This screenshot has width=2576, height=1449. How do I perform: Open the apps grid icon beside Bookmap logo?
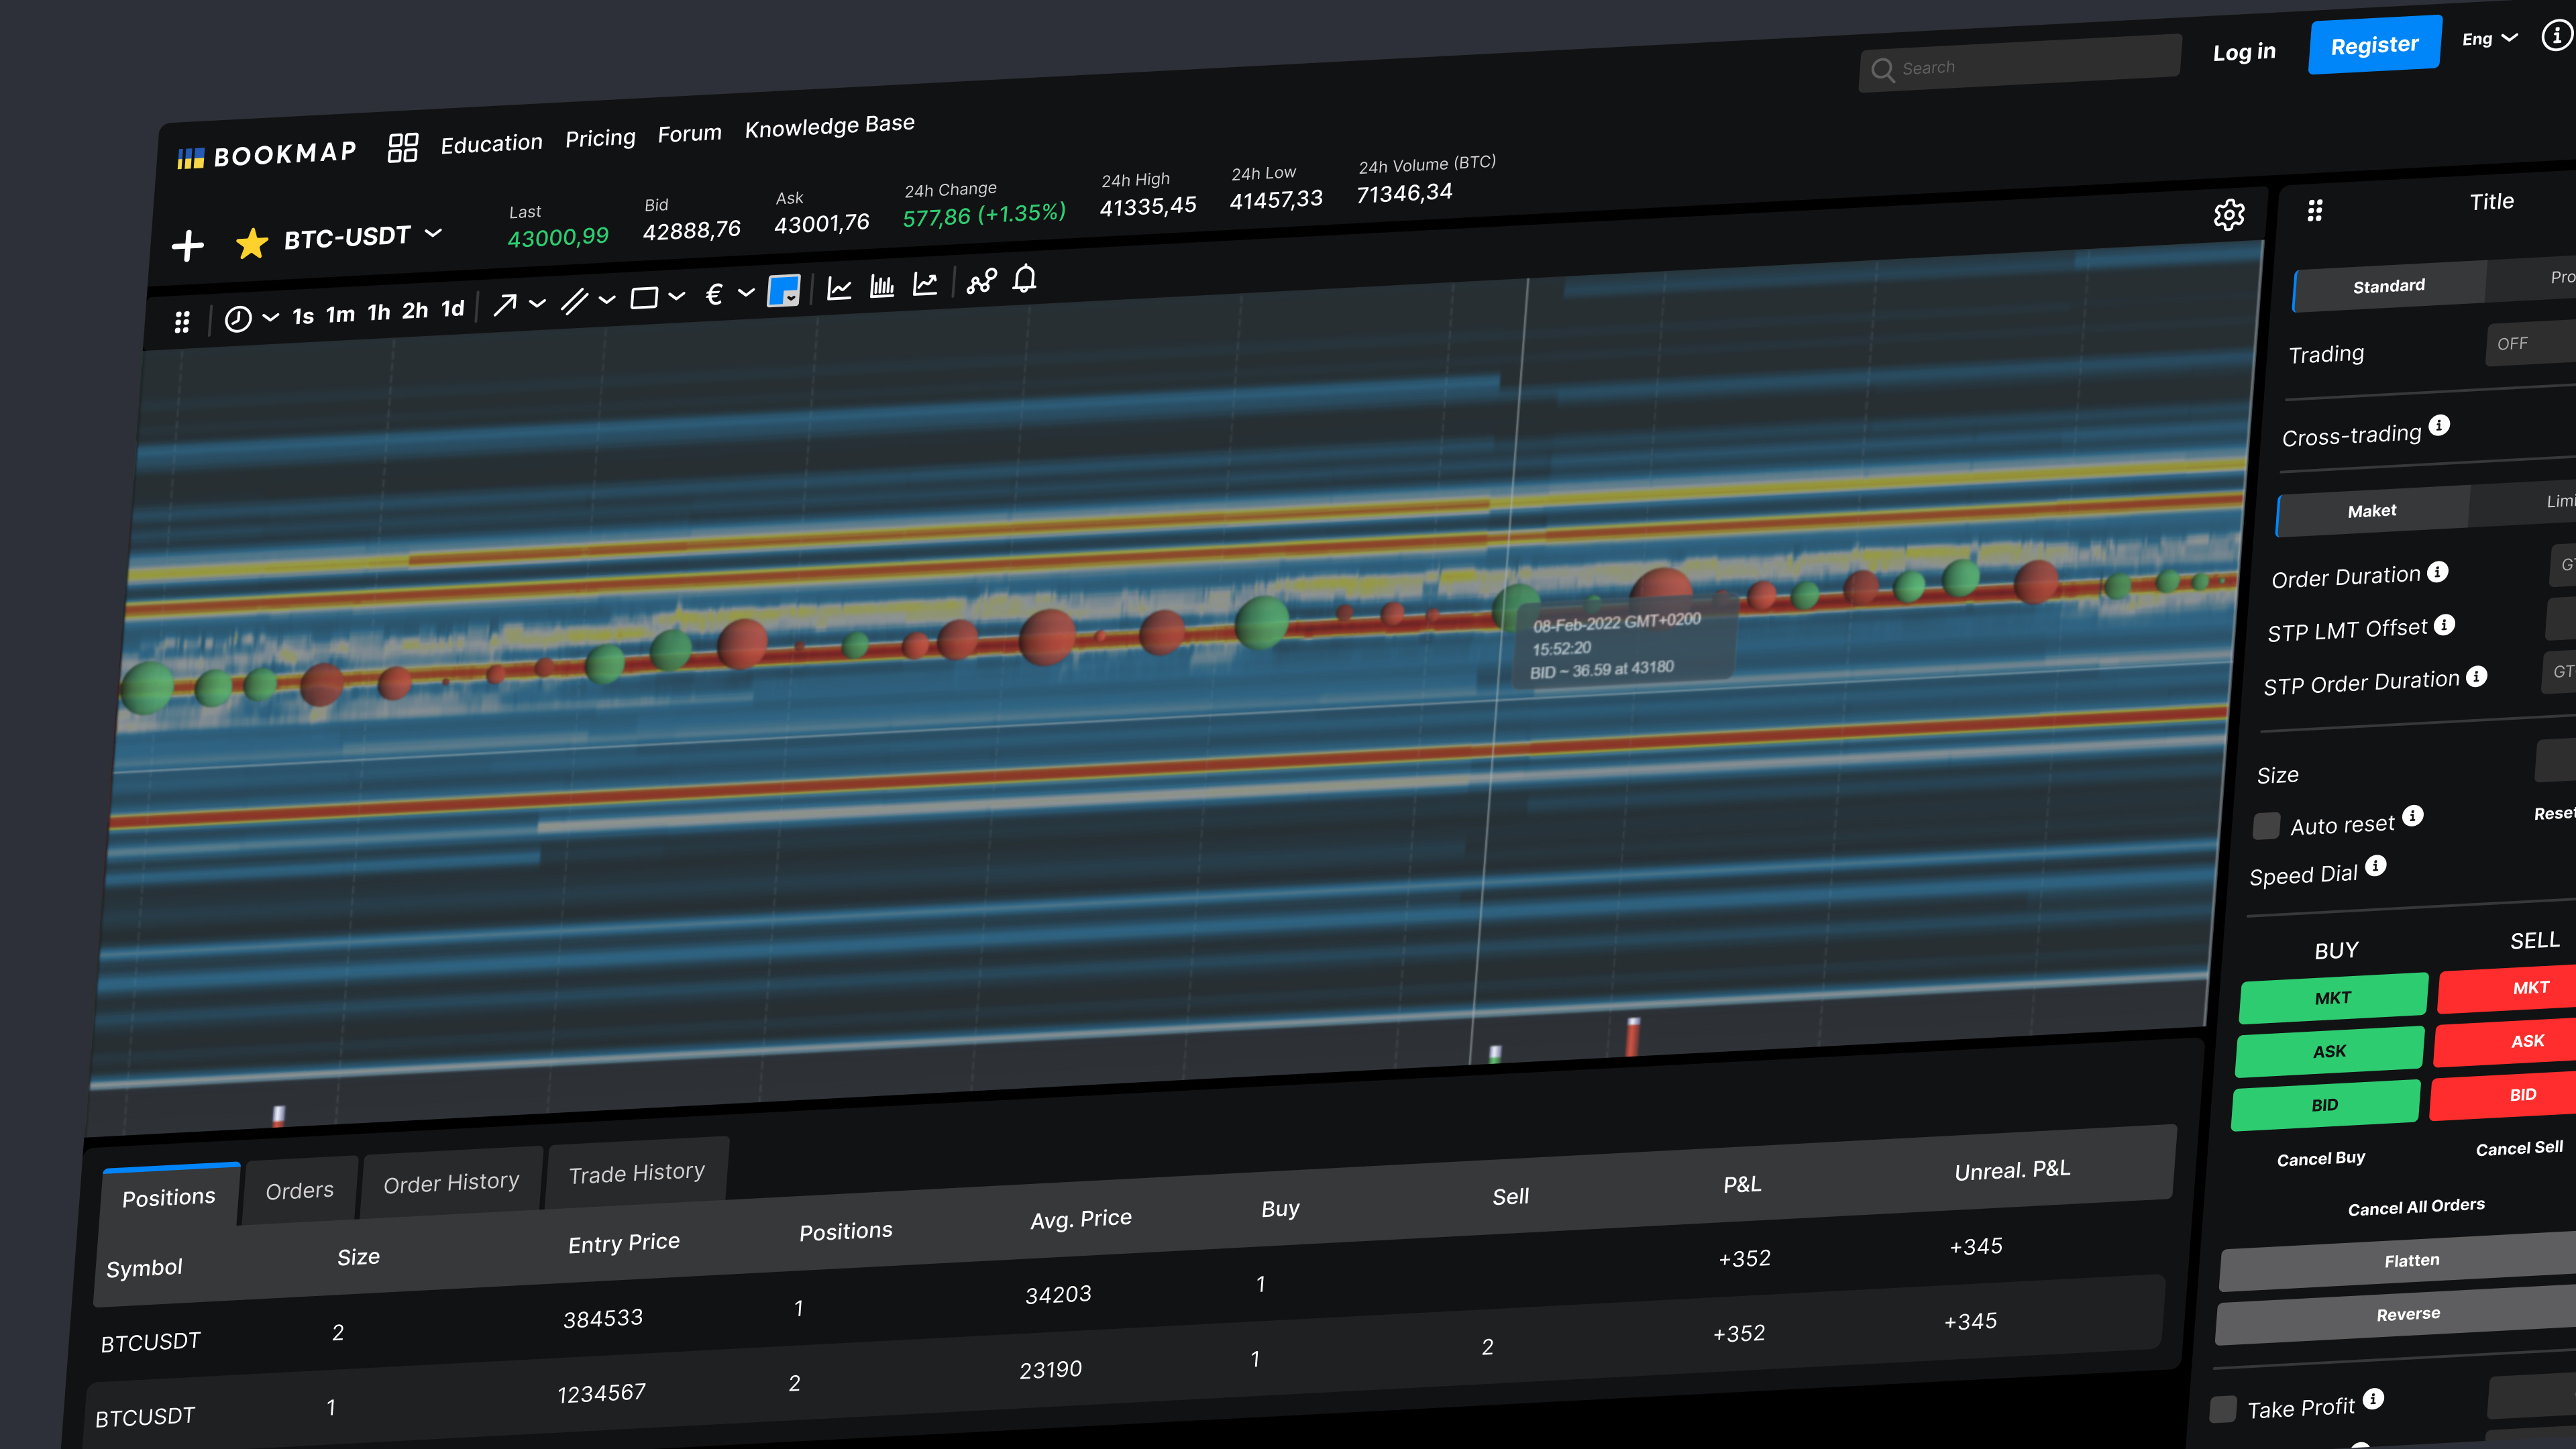(402, 148)
